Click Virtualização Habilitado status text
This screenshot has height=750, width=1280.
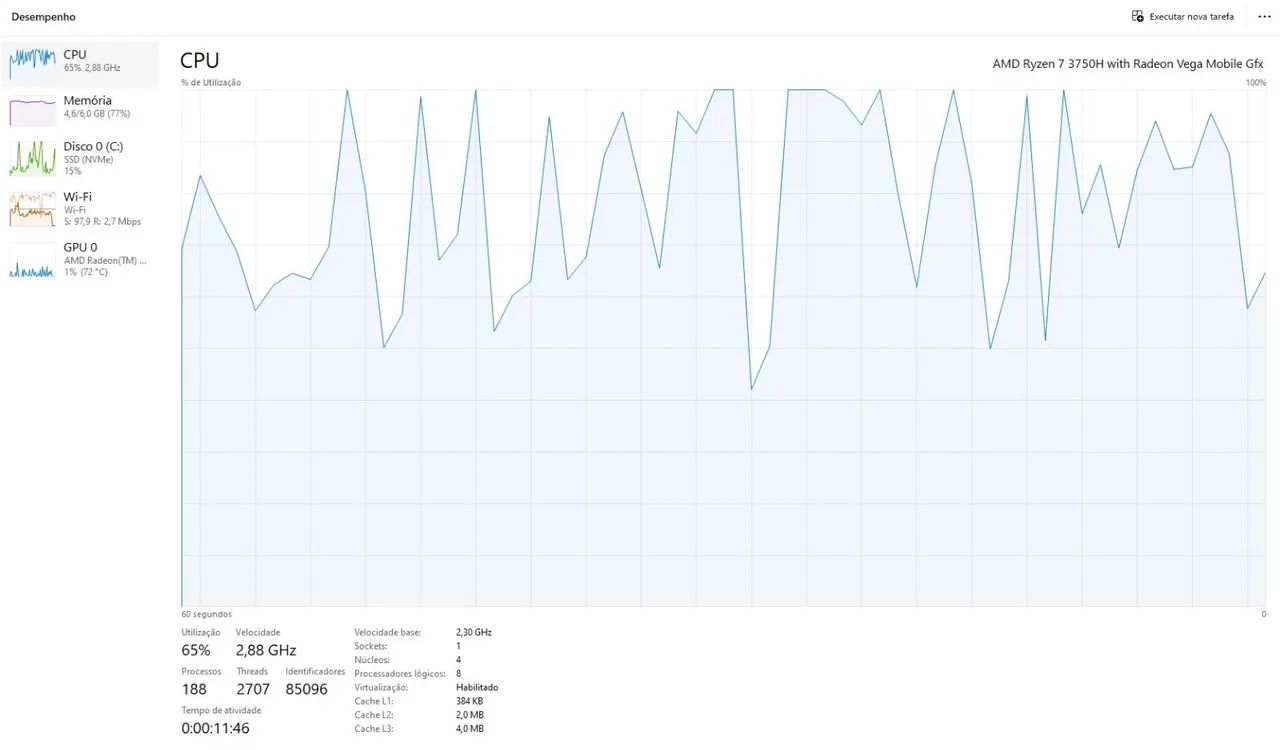point(477,688)
